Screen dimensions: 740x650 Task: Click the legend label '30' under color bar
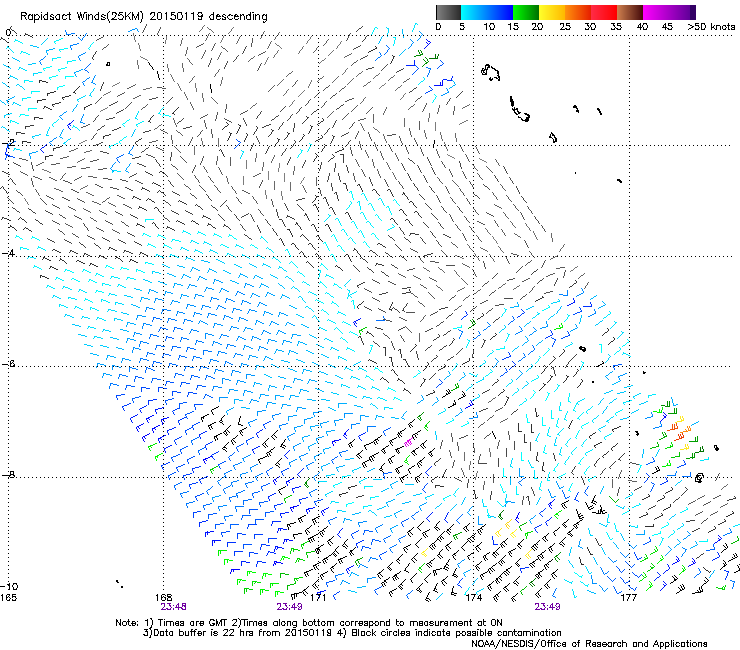tap(590, 26)
